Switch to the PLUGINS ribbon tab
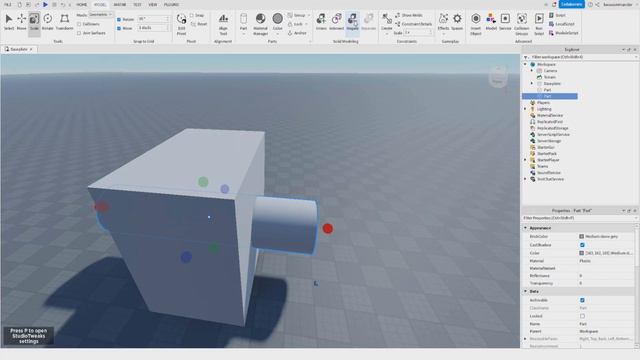 (x=171, y=4)
